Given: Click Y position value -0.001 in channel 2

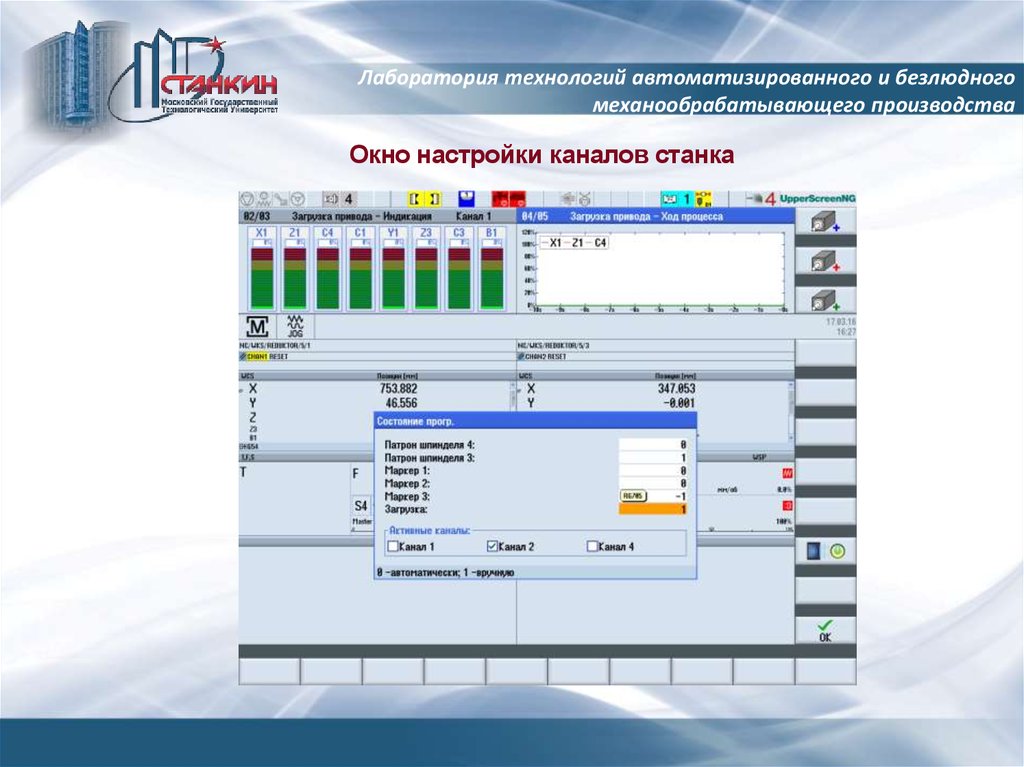Looking at the screenshot, I should [679, 403].
